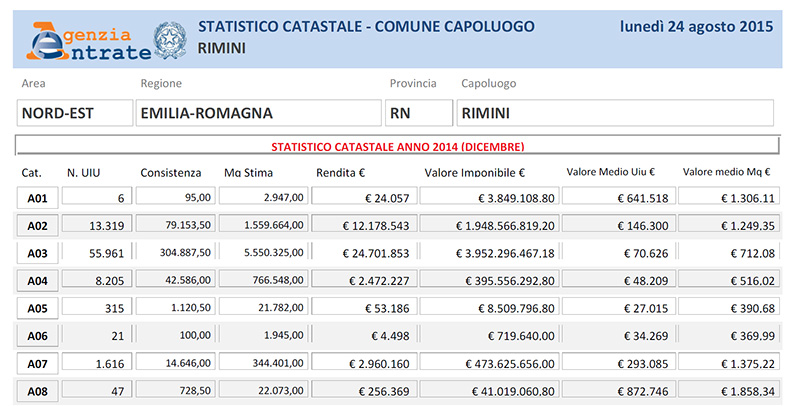Screen dimensions: 794x406
Task: Select the EMILIA-ROMAGNA region field
Action: [x=258, y=113]
